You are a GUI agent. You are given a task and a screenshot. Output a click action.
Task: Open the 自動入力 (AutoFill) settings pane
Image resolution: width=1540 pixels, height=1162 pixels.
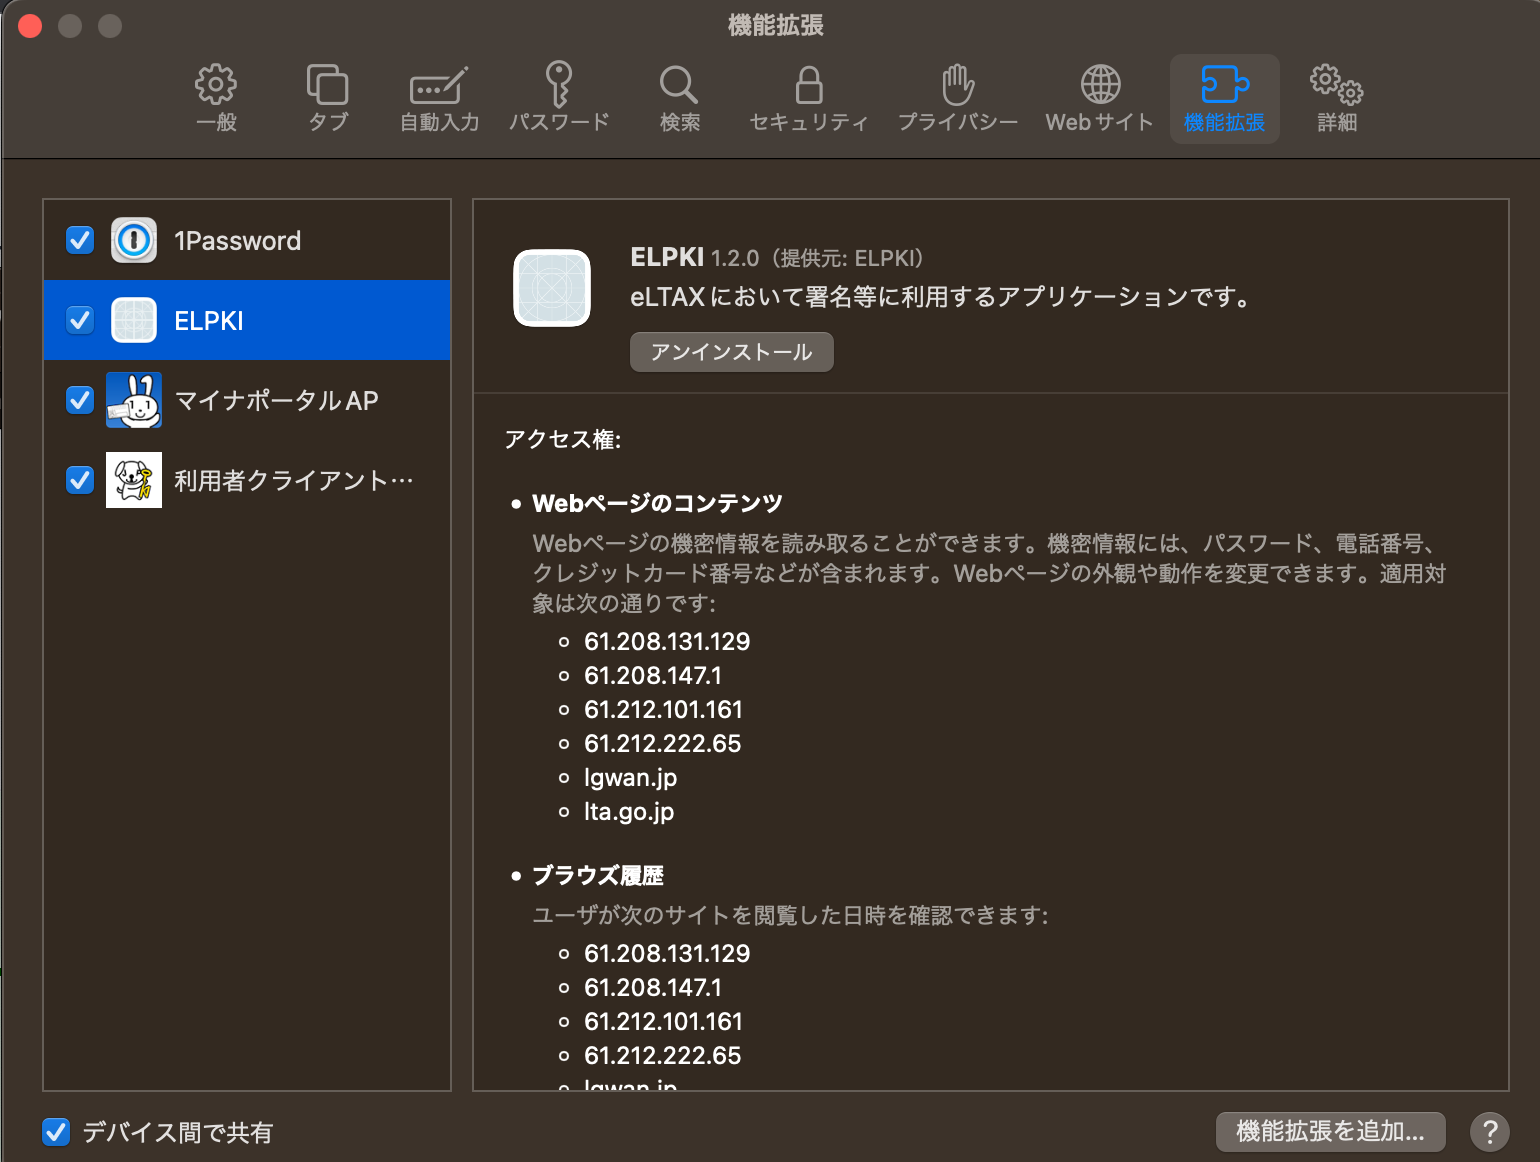point(439,98)
